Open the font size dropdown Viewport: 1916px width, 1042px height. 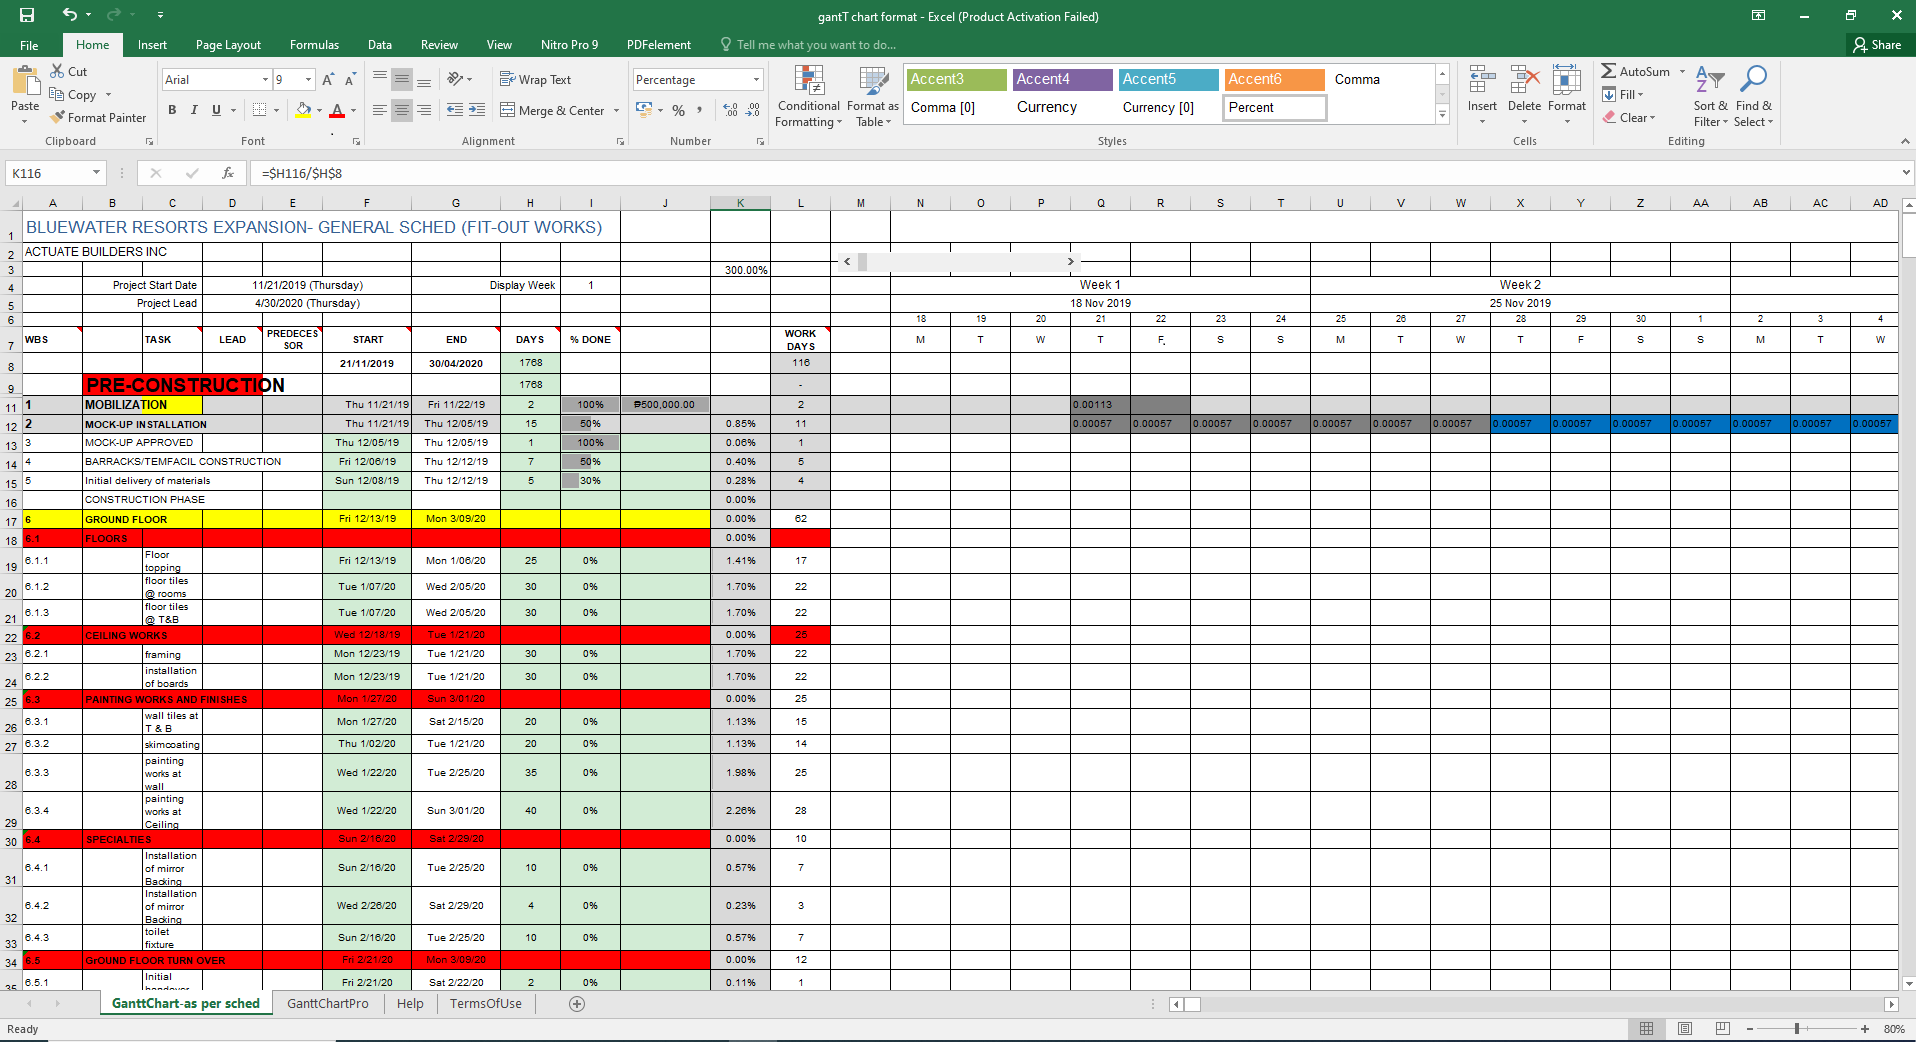(x=308, y=80)
